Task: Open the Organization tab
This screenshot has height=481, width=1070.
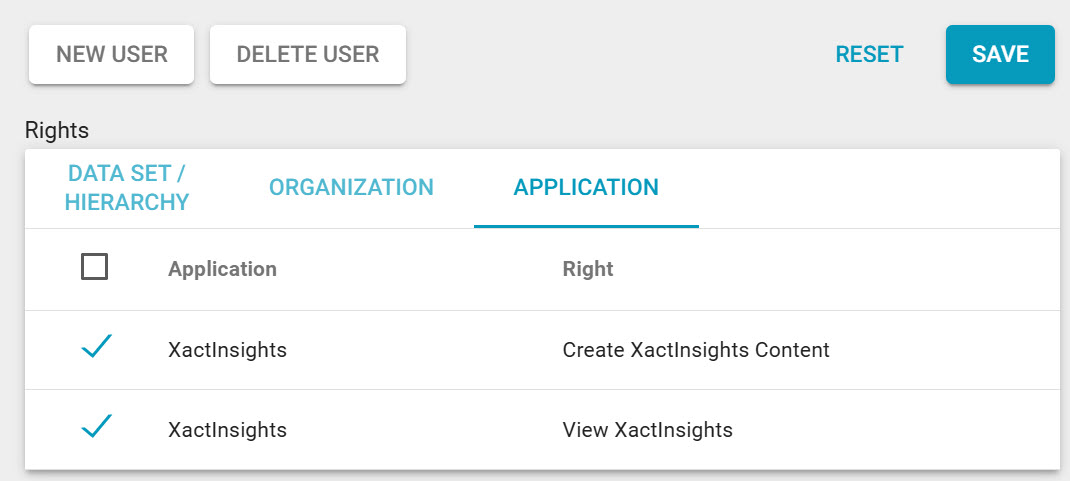Action: [351, 187]
